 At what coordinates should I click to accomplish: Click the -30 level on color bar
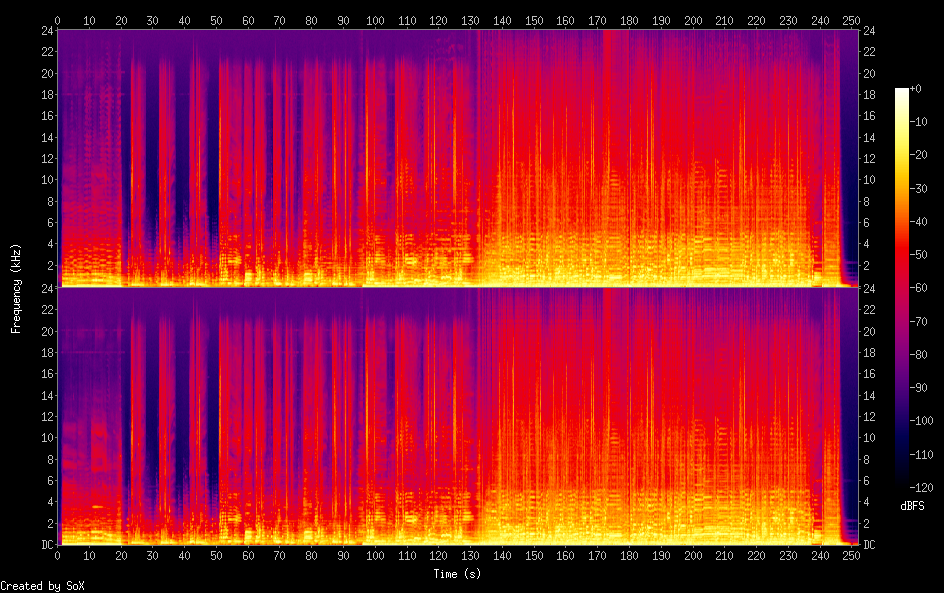918,188
